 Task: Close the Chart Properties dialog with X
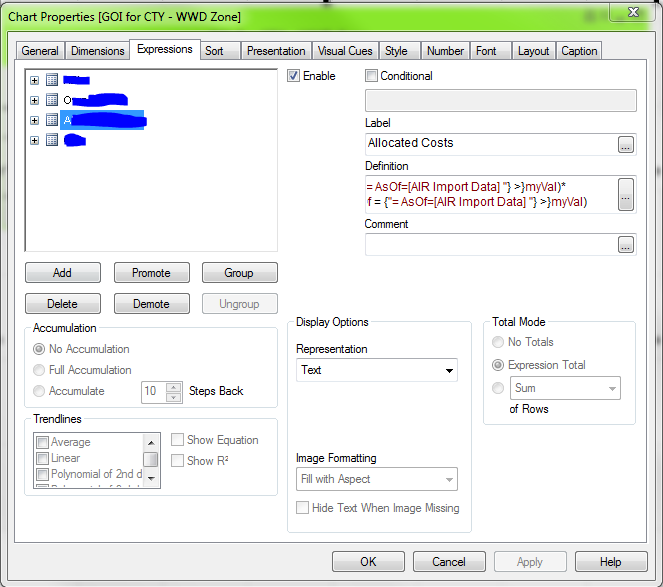(633, 12)
